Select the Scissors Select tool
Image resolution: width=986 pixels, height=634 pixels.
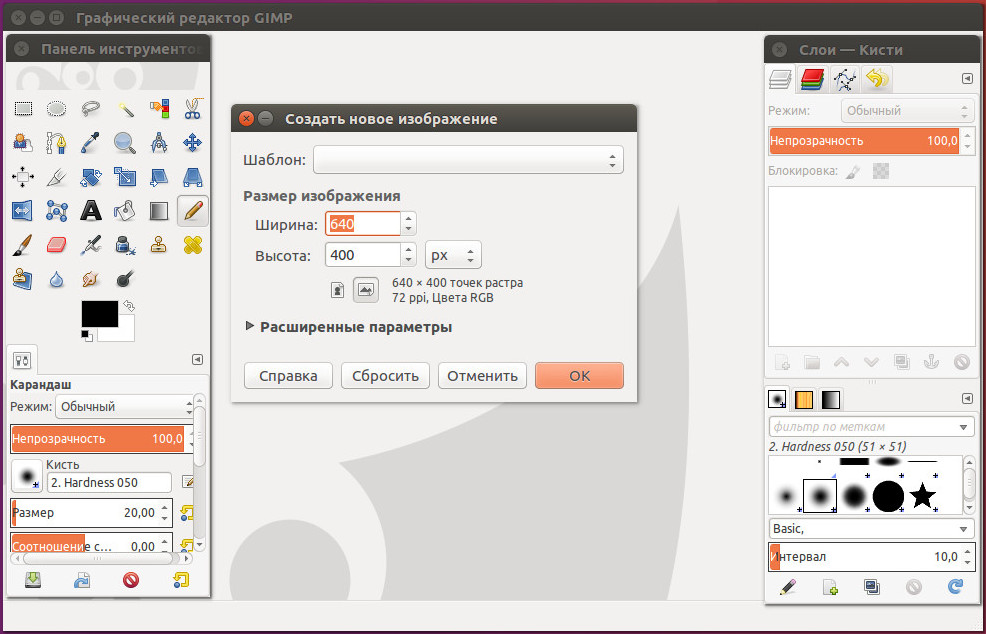(x=192, y=109)
